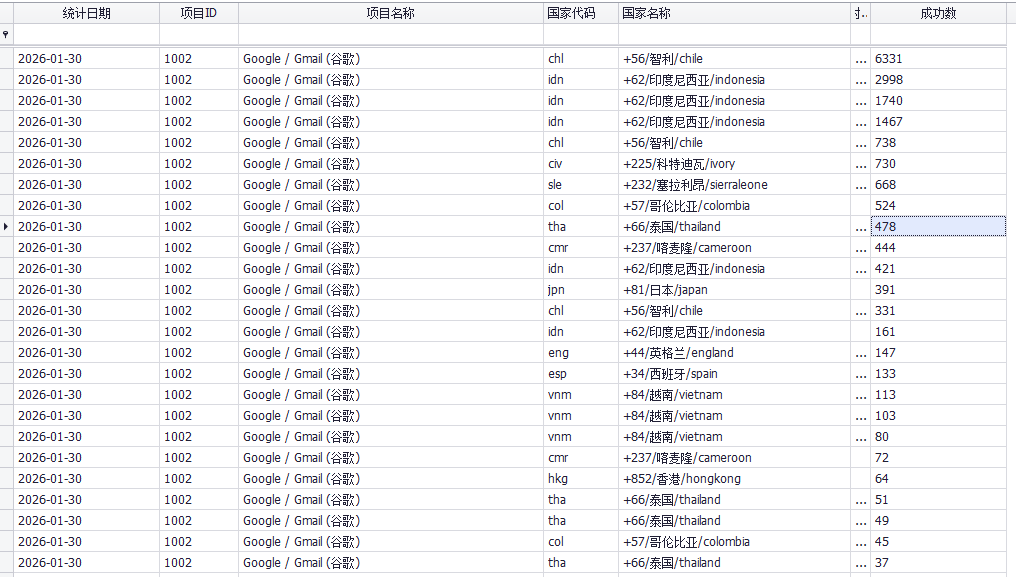Select the cell with value 64
Viewport: 1016px width, 577px height.
click(938, 478)
